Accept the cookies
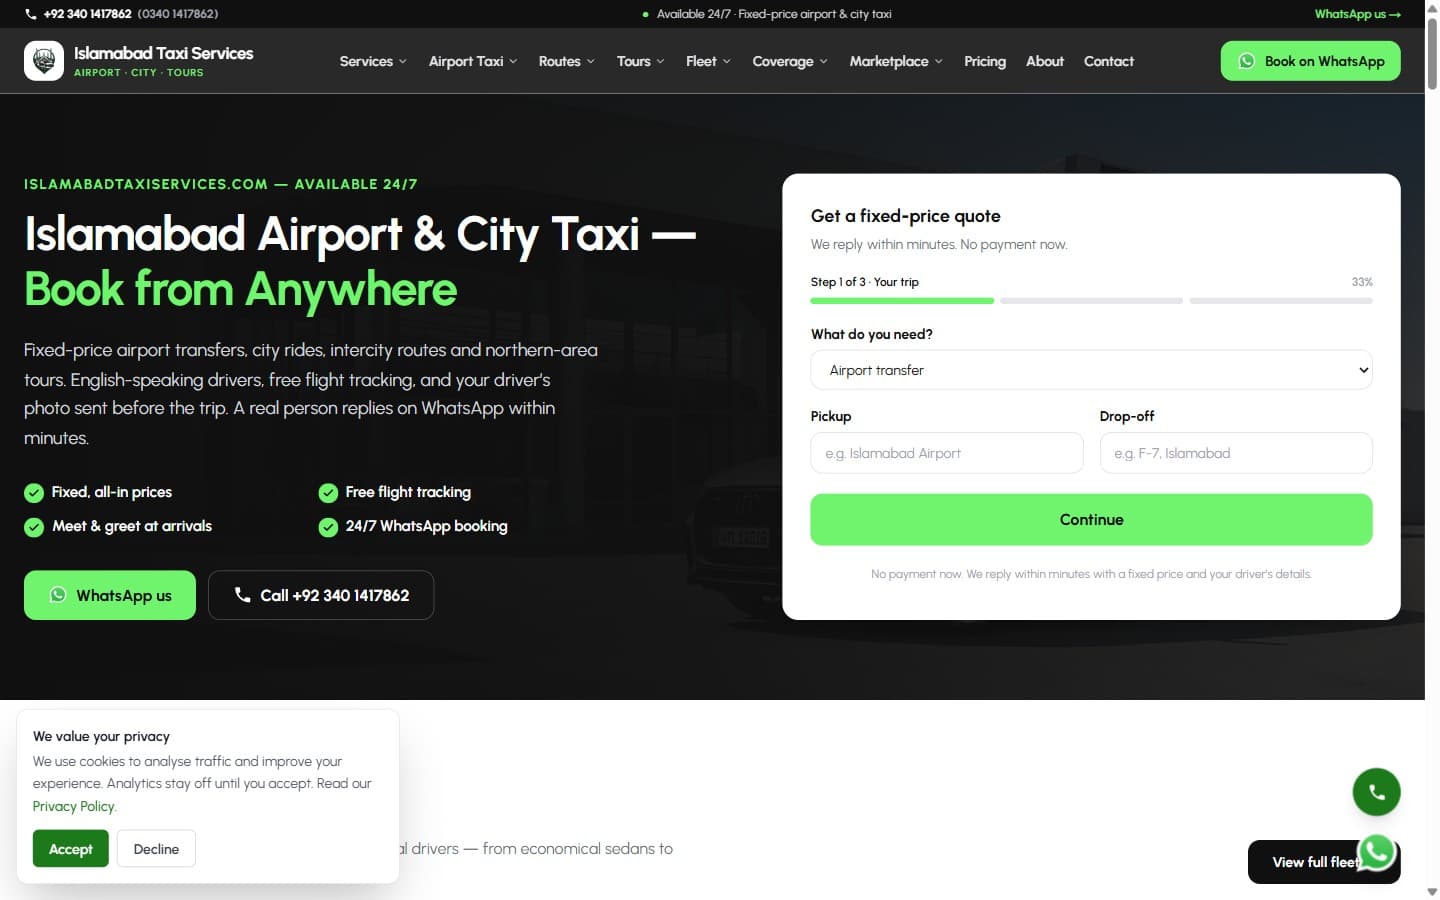The image size is (1440, 900). [70, 849]
